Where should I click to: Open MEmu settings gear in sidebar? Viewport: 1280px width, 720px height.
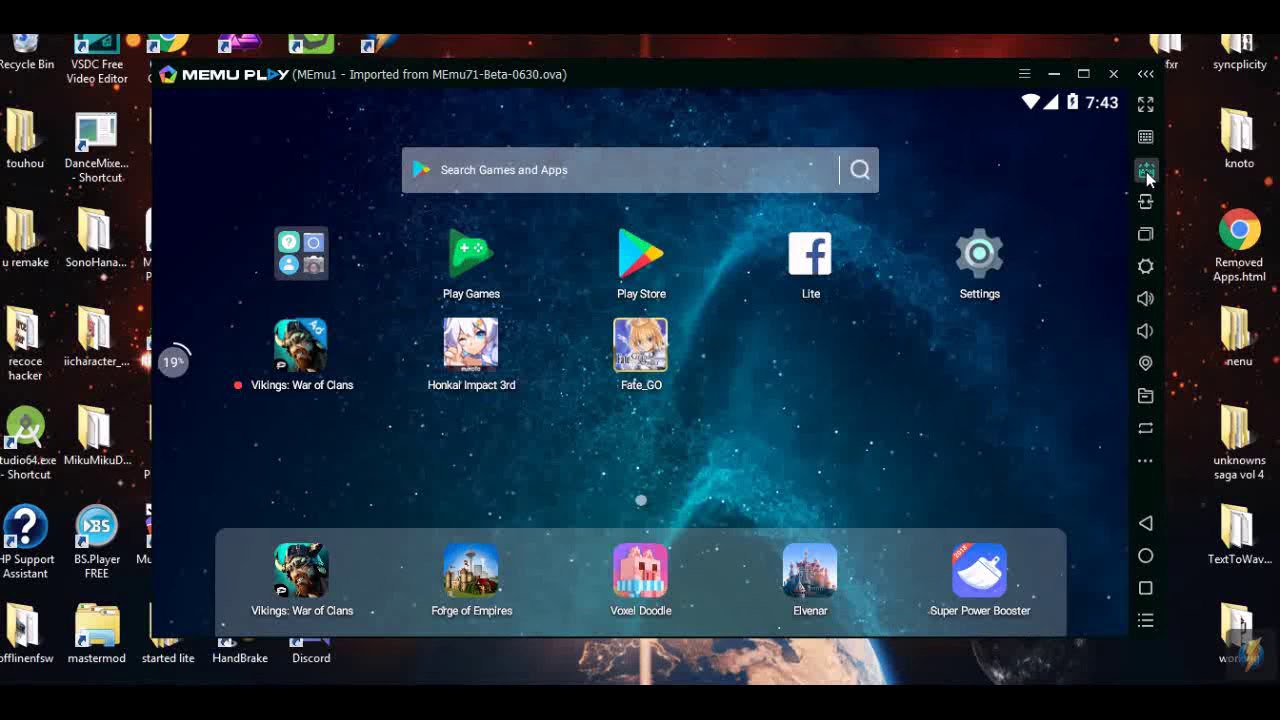point(1146,266)
